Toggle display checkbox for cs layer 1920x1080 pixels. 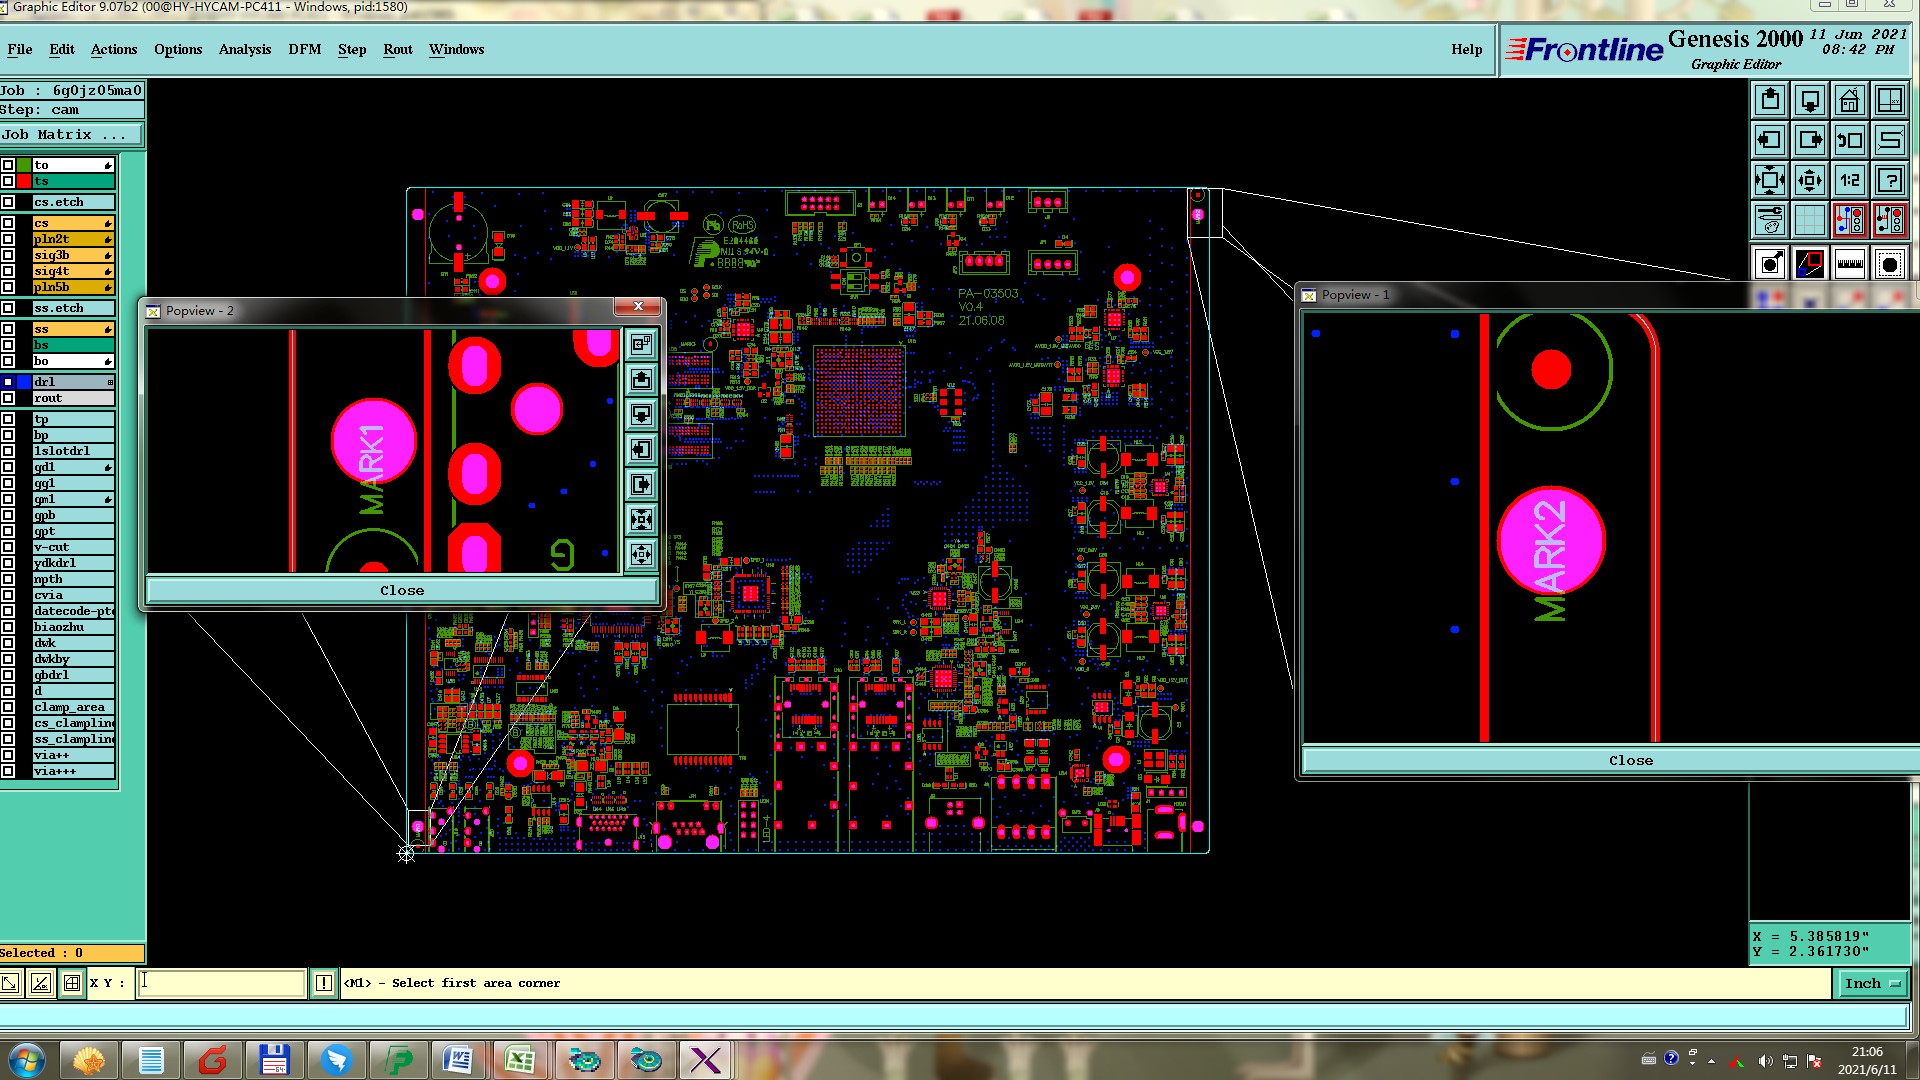[8, 223]
